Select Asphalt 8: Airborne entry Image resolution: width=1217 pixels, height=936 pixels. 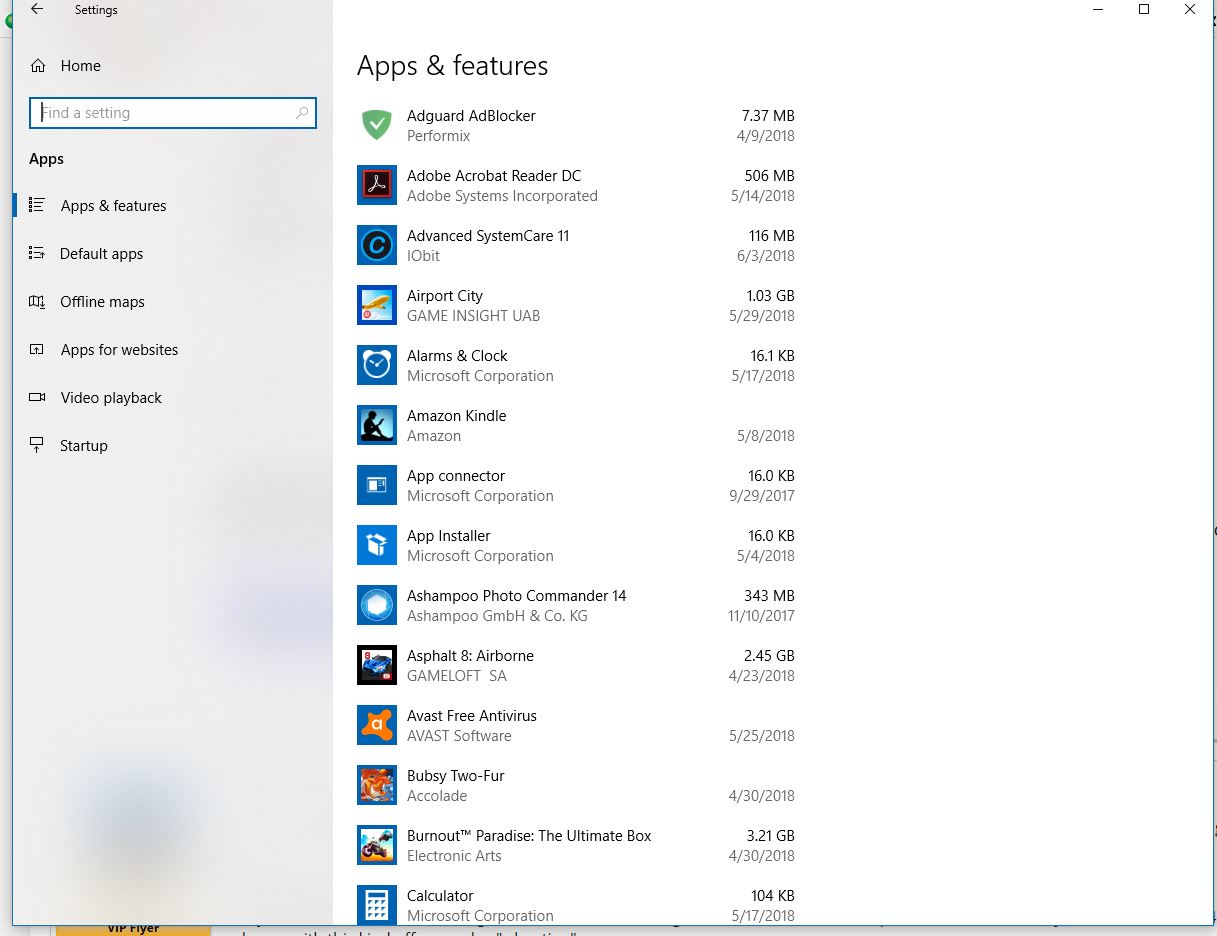point(576,665)
